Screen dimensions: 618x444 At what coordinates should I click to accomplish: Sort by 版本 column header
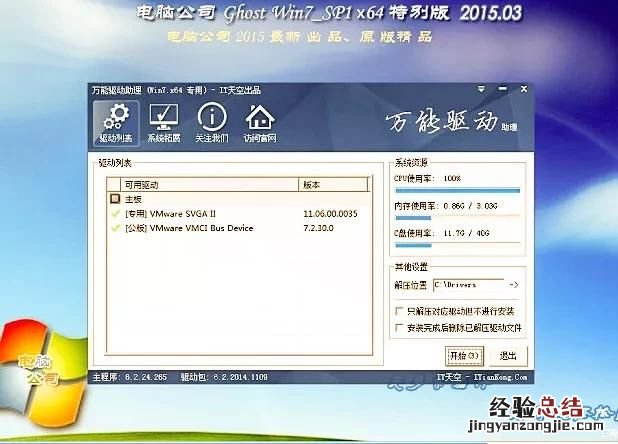point(333,184)
